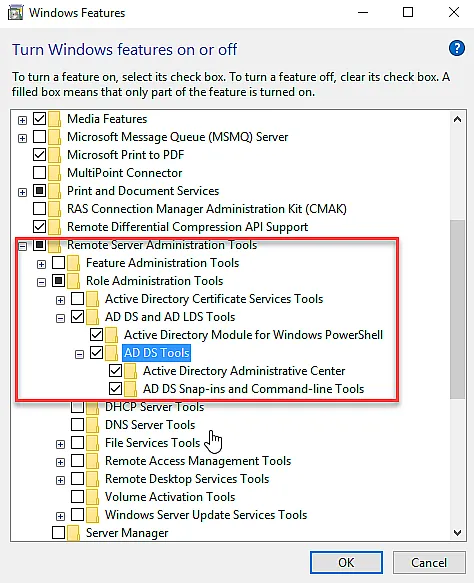Uncheck Active Directory Administrative Center checkbox
This screenshot has height=583, width=474.
point(115,370)
